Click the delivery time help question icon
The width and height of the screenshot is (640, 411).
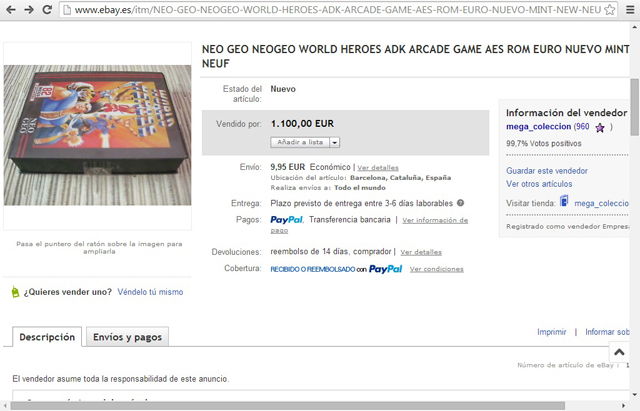click(460, 203)
